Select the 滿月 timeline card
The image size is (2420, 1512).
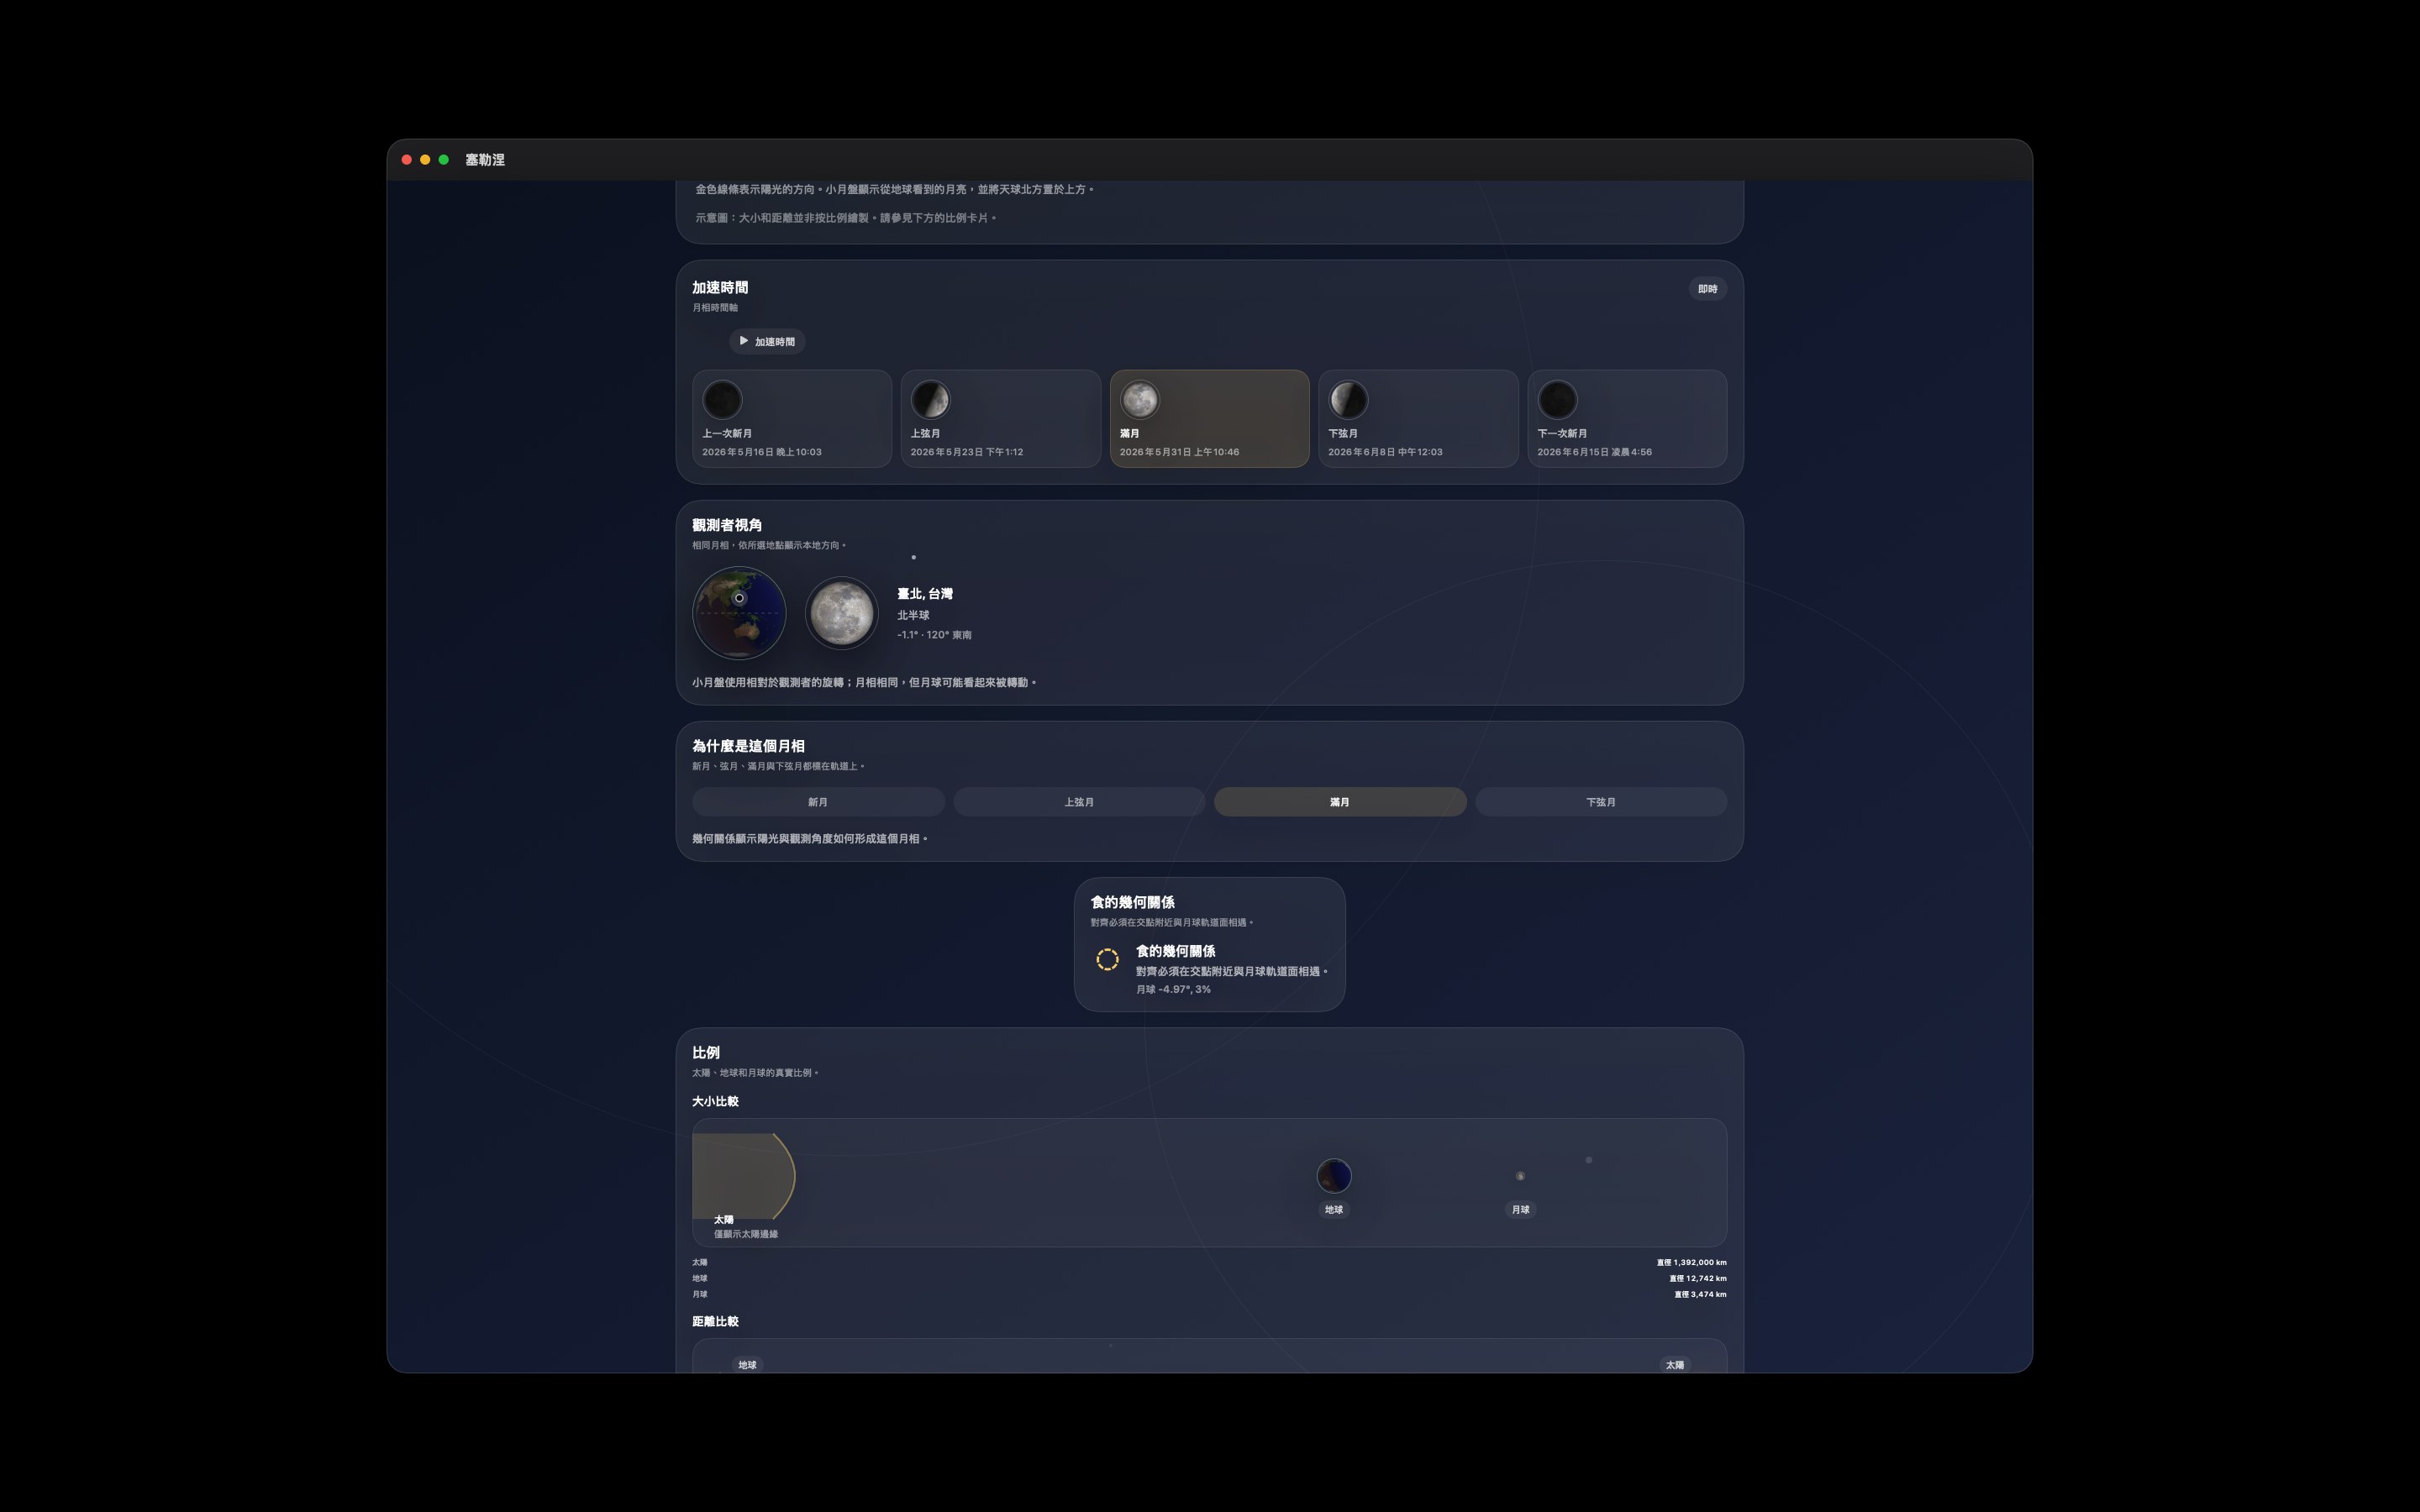coord(1209,419)
